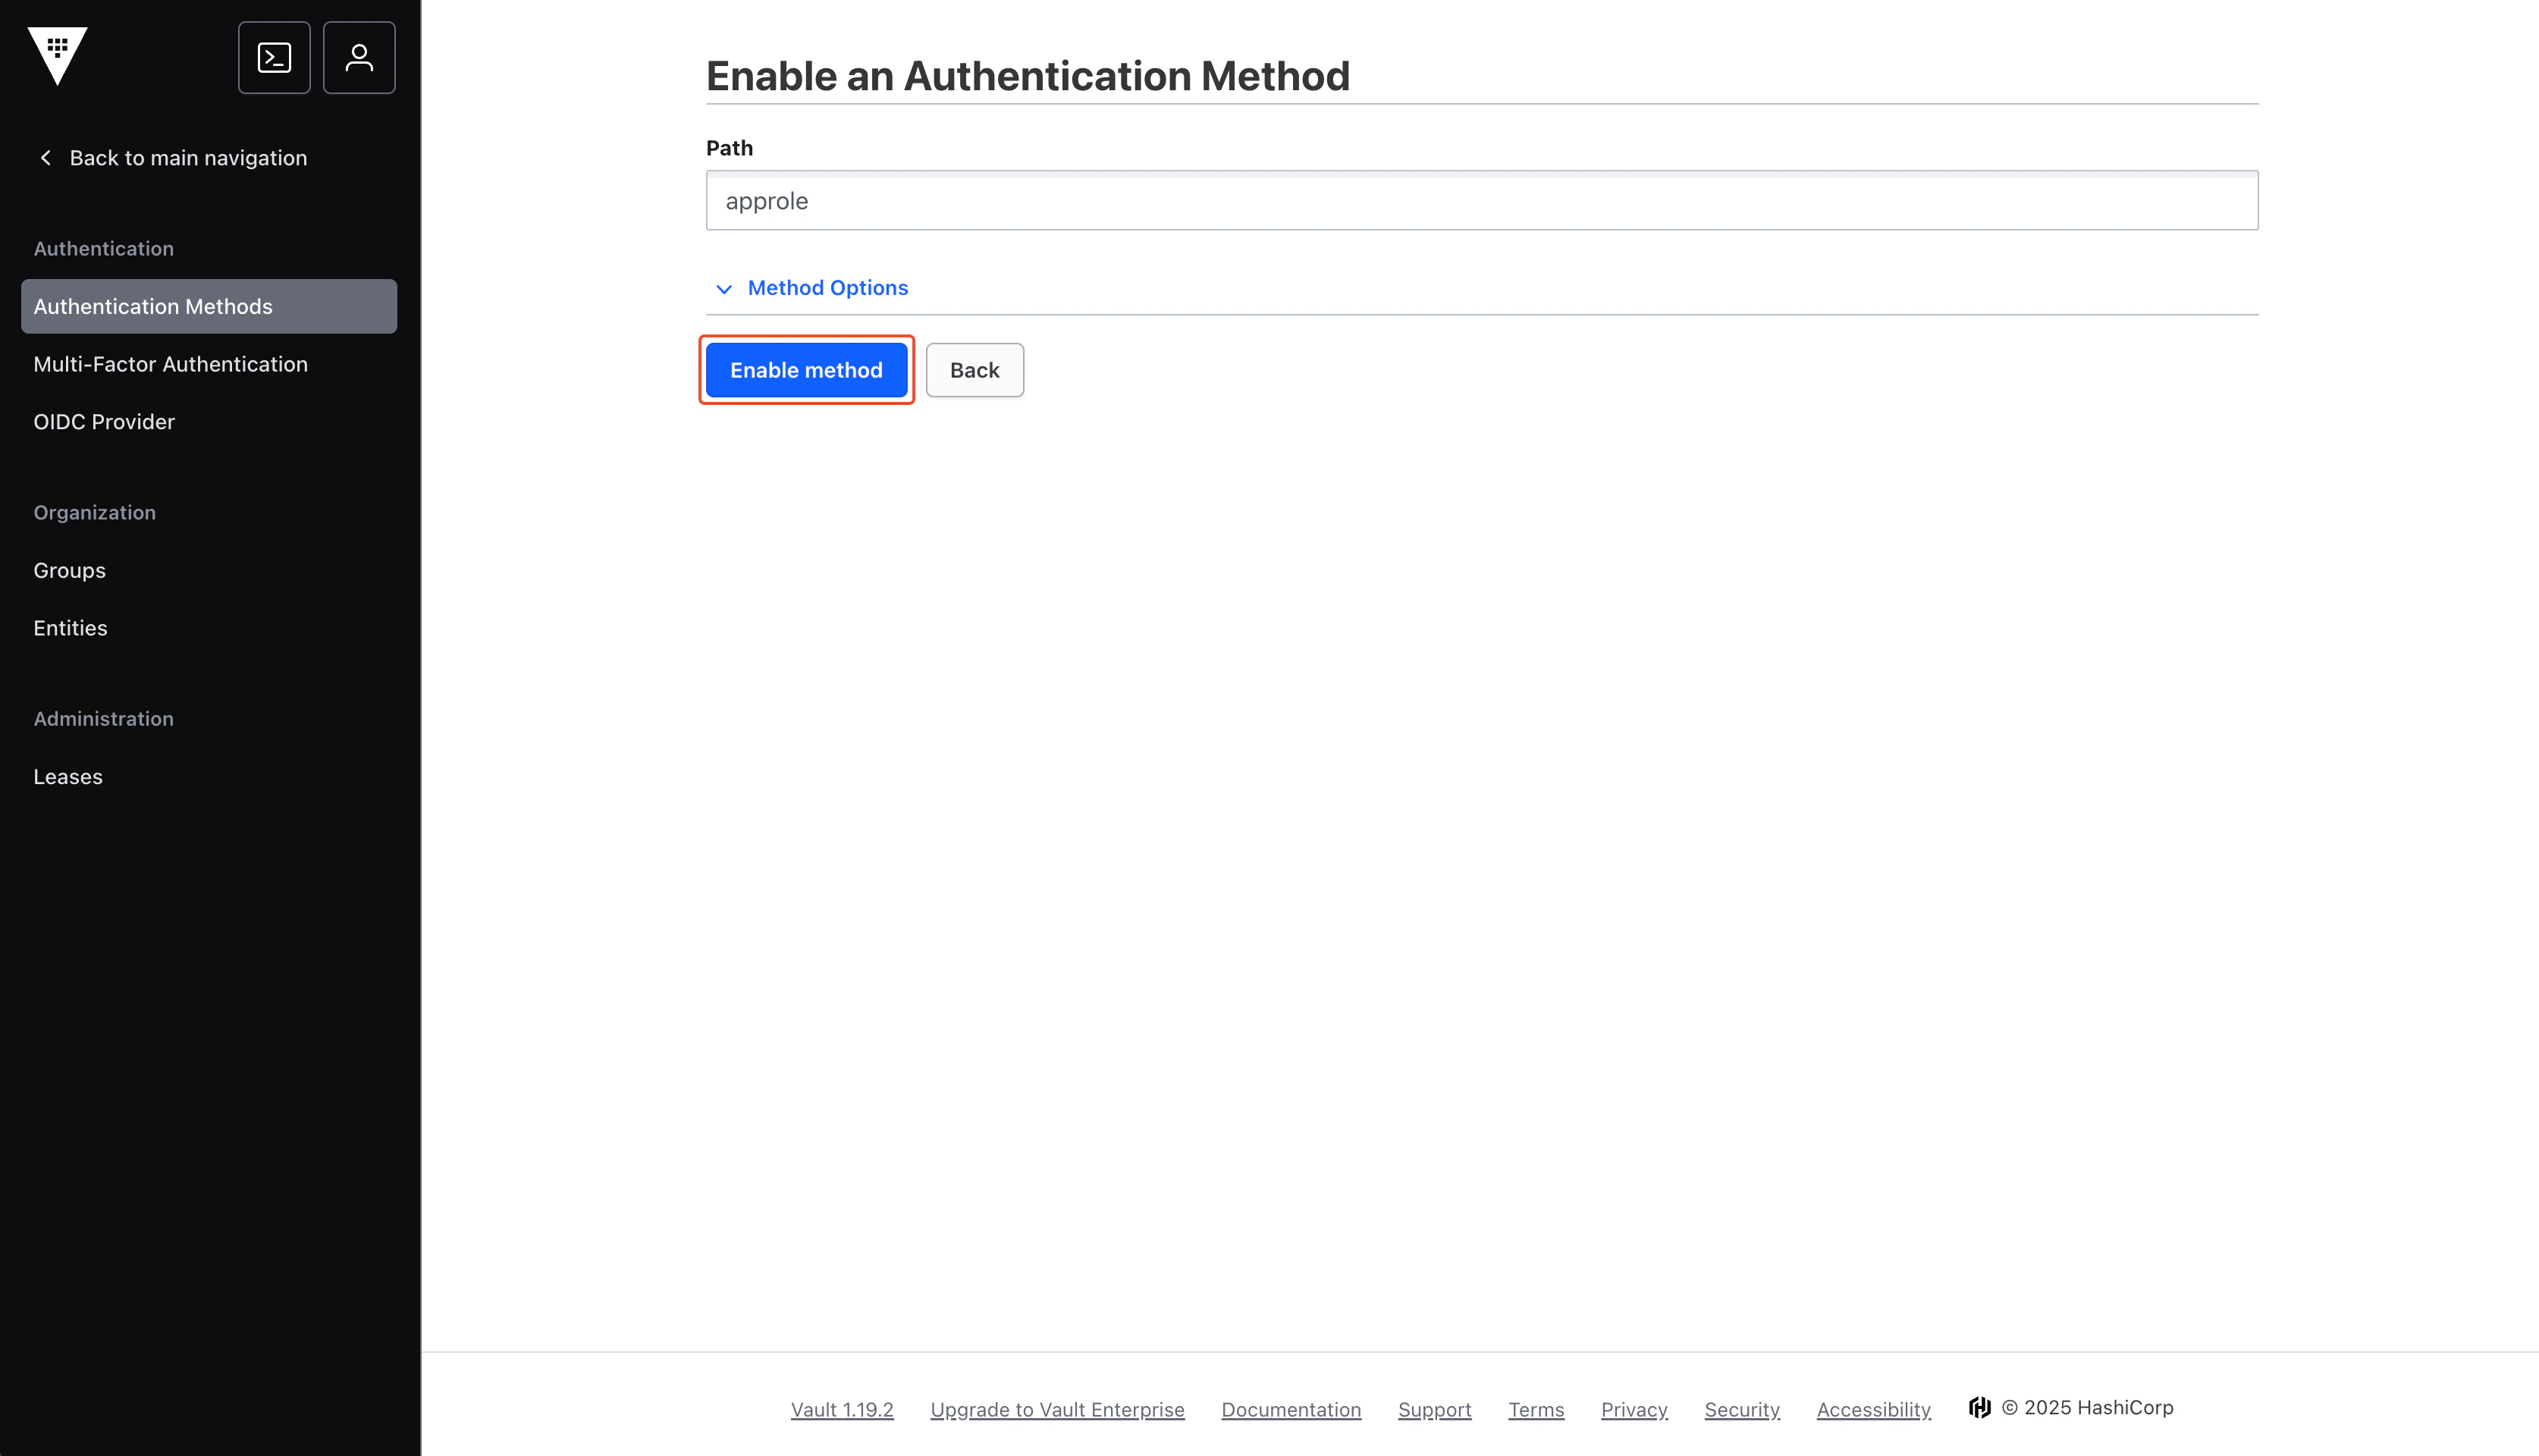Open the console terminal icon
Image resolution: width=2539 pixels, height=1456 pixels.
[x=274, y=57]
